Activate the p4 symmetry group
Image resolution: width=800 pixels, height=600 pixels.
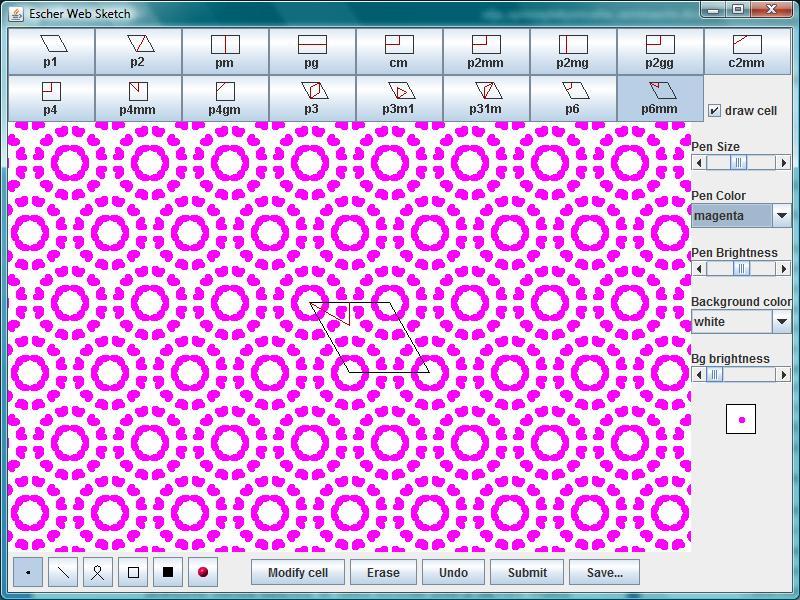point(52,98)
